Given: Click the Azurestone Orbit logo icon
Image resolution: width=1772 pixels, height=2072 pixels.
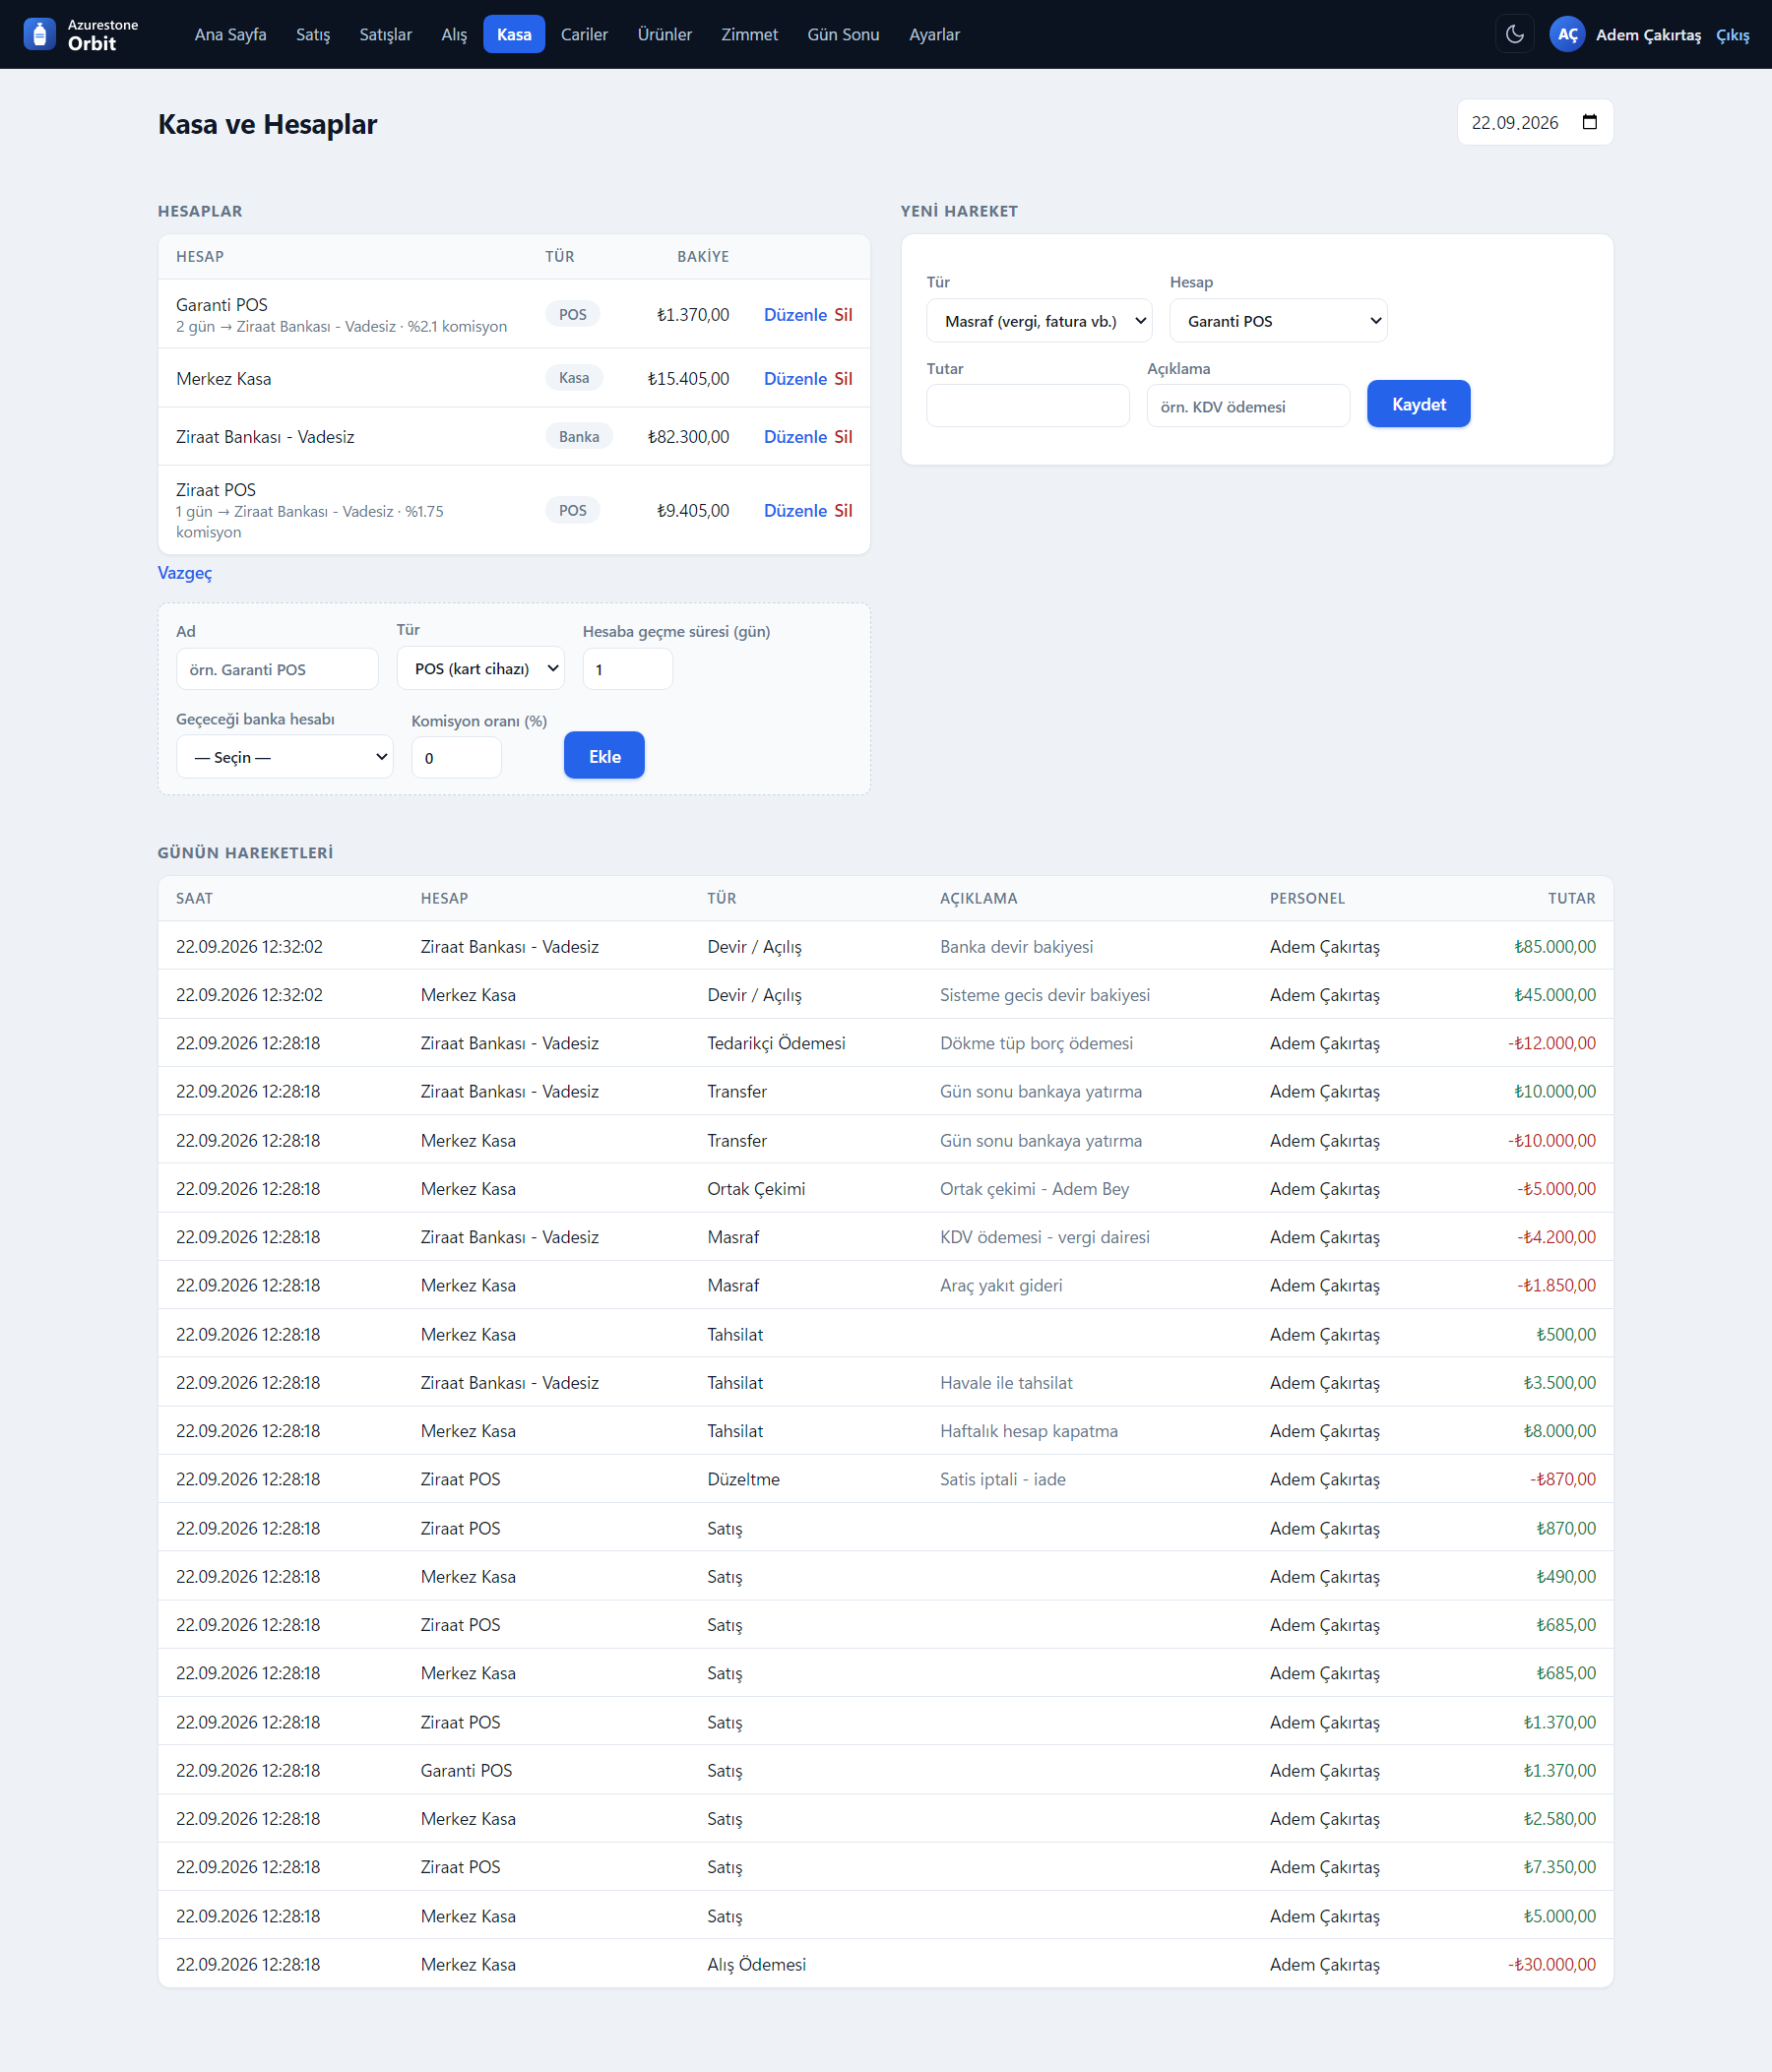Looking at the screenshot, I should coord(39,34).
